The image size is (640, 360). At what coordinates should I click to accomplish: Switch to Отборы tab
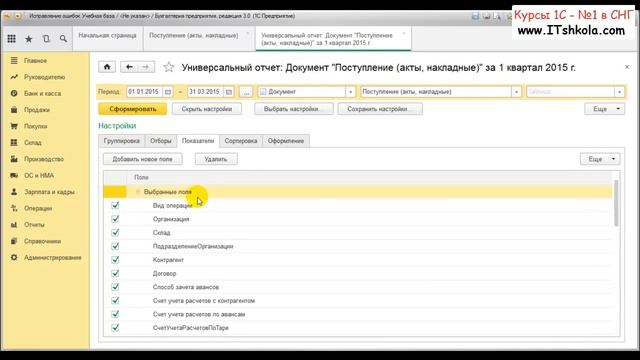[161, 141]
